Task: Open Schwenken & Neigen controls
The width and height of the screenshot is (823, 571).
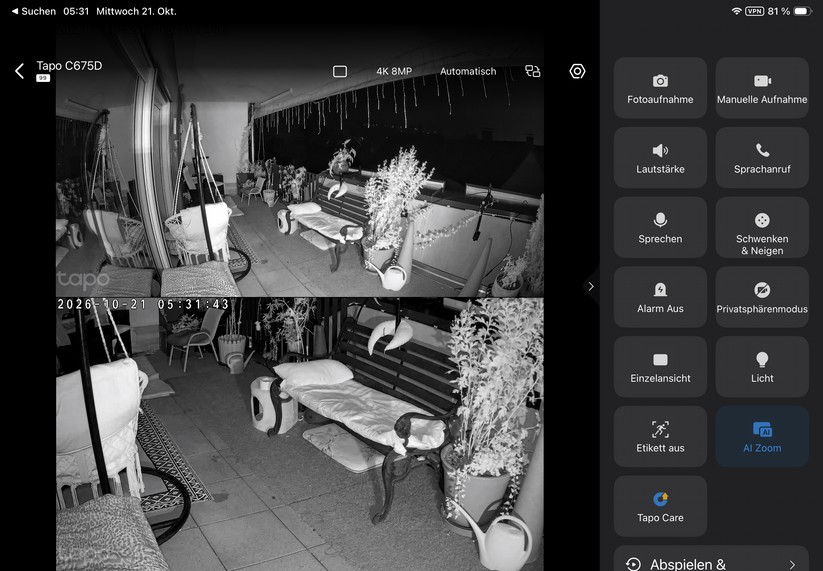Action: [x=762, y=227]
